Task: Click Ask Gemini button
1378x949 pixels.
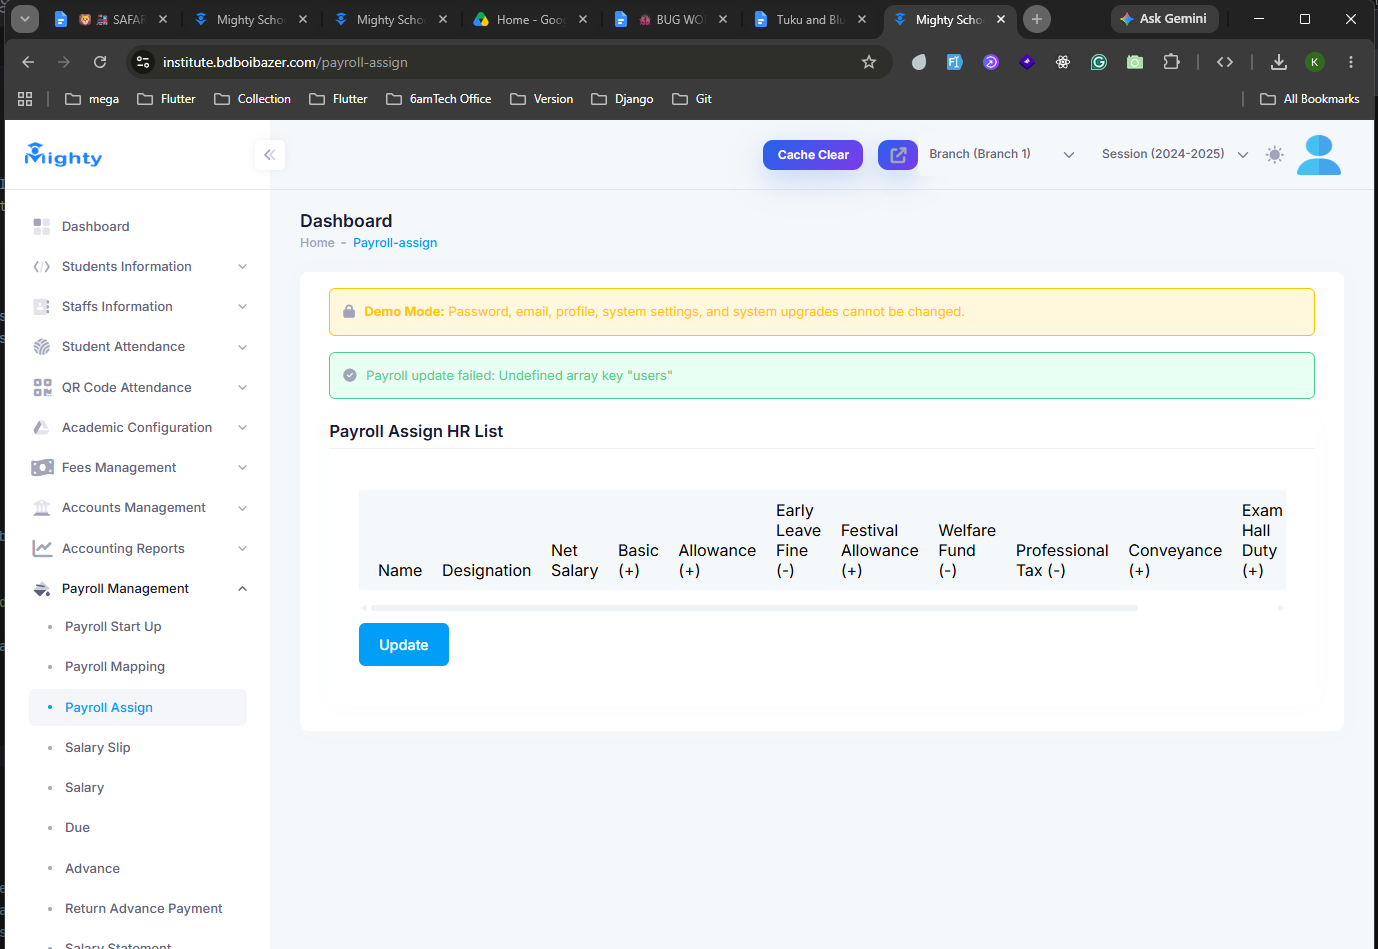Action: [1164, 19]
